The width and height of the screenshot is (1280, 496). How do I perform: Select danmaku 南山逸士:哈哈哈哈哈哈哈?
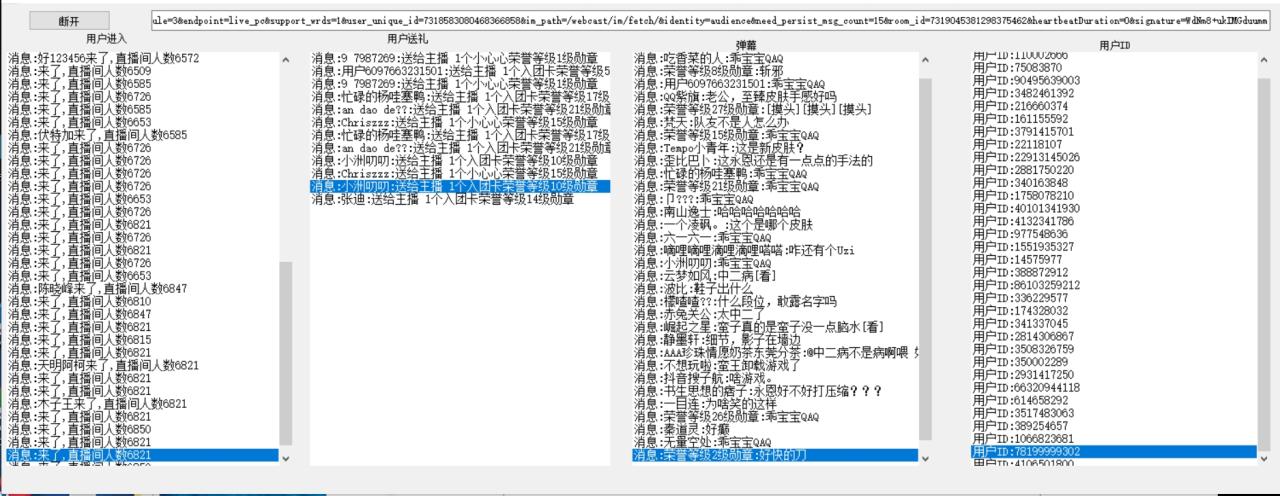click(775, 212)
